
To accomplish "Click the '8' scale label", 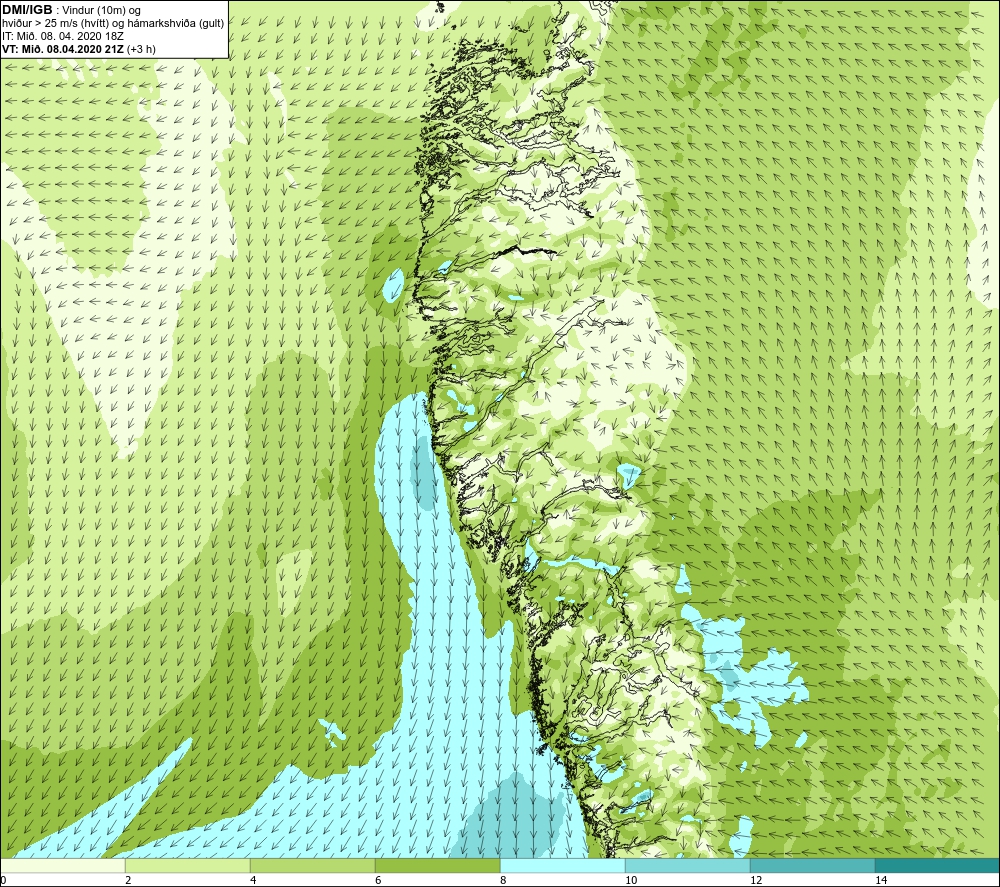I will click(x=503, y=880).
